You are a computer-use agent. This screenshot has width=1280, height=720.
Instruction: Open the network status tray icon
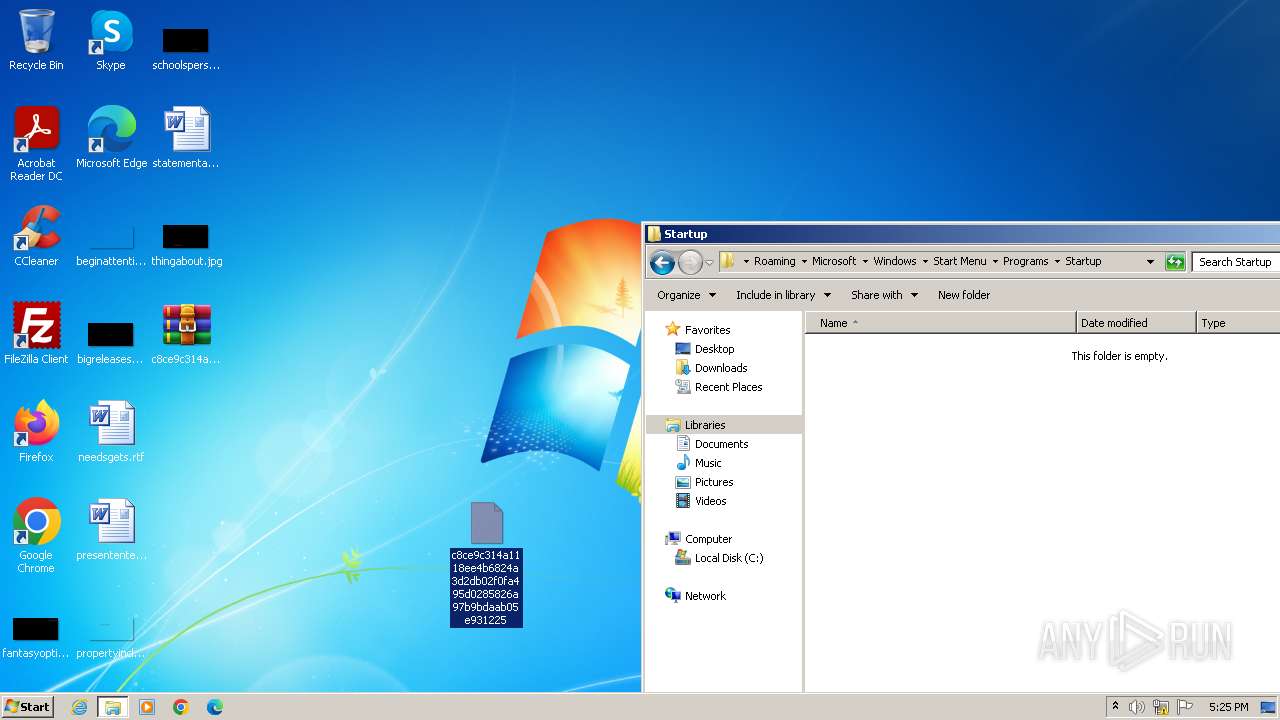tap(1161, 707)
